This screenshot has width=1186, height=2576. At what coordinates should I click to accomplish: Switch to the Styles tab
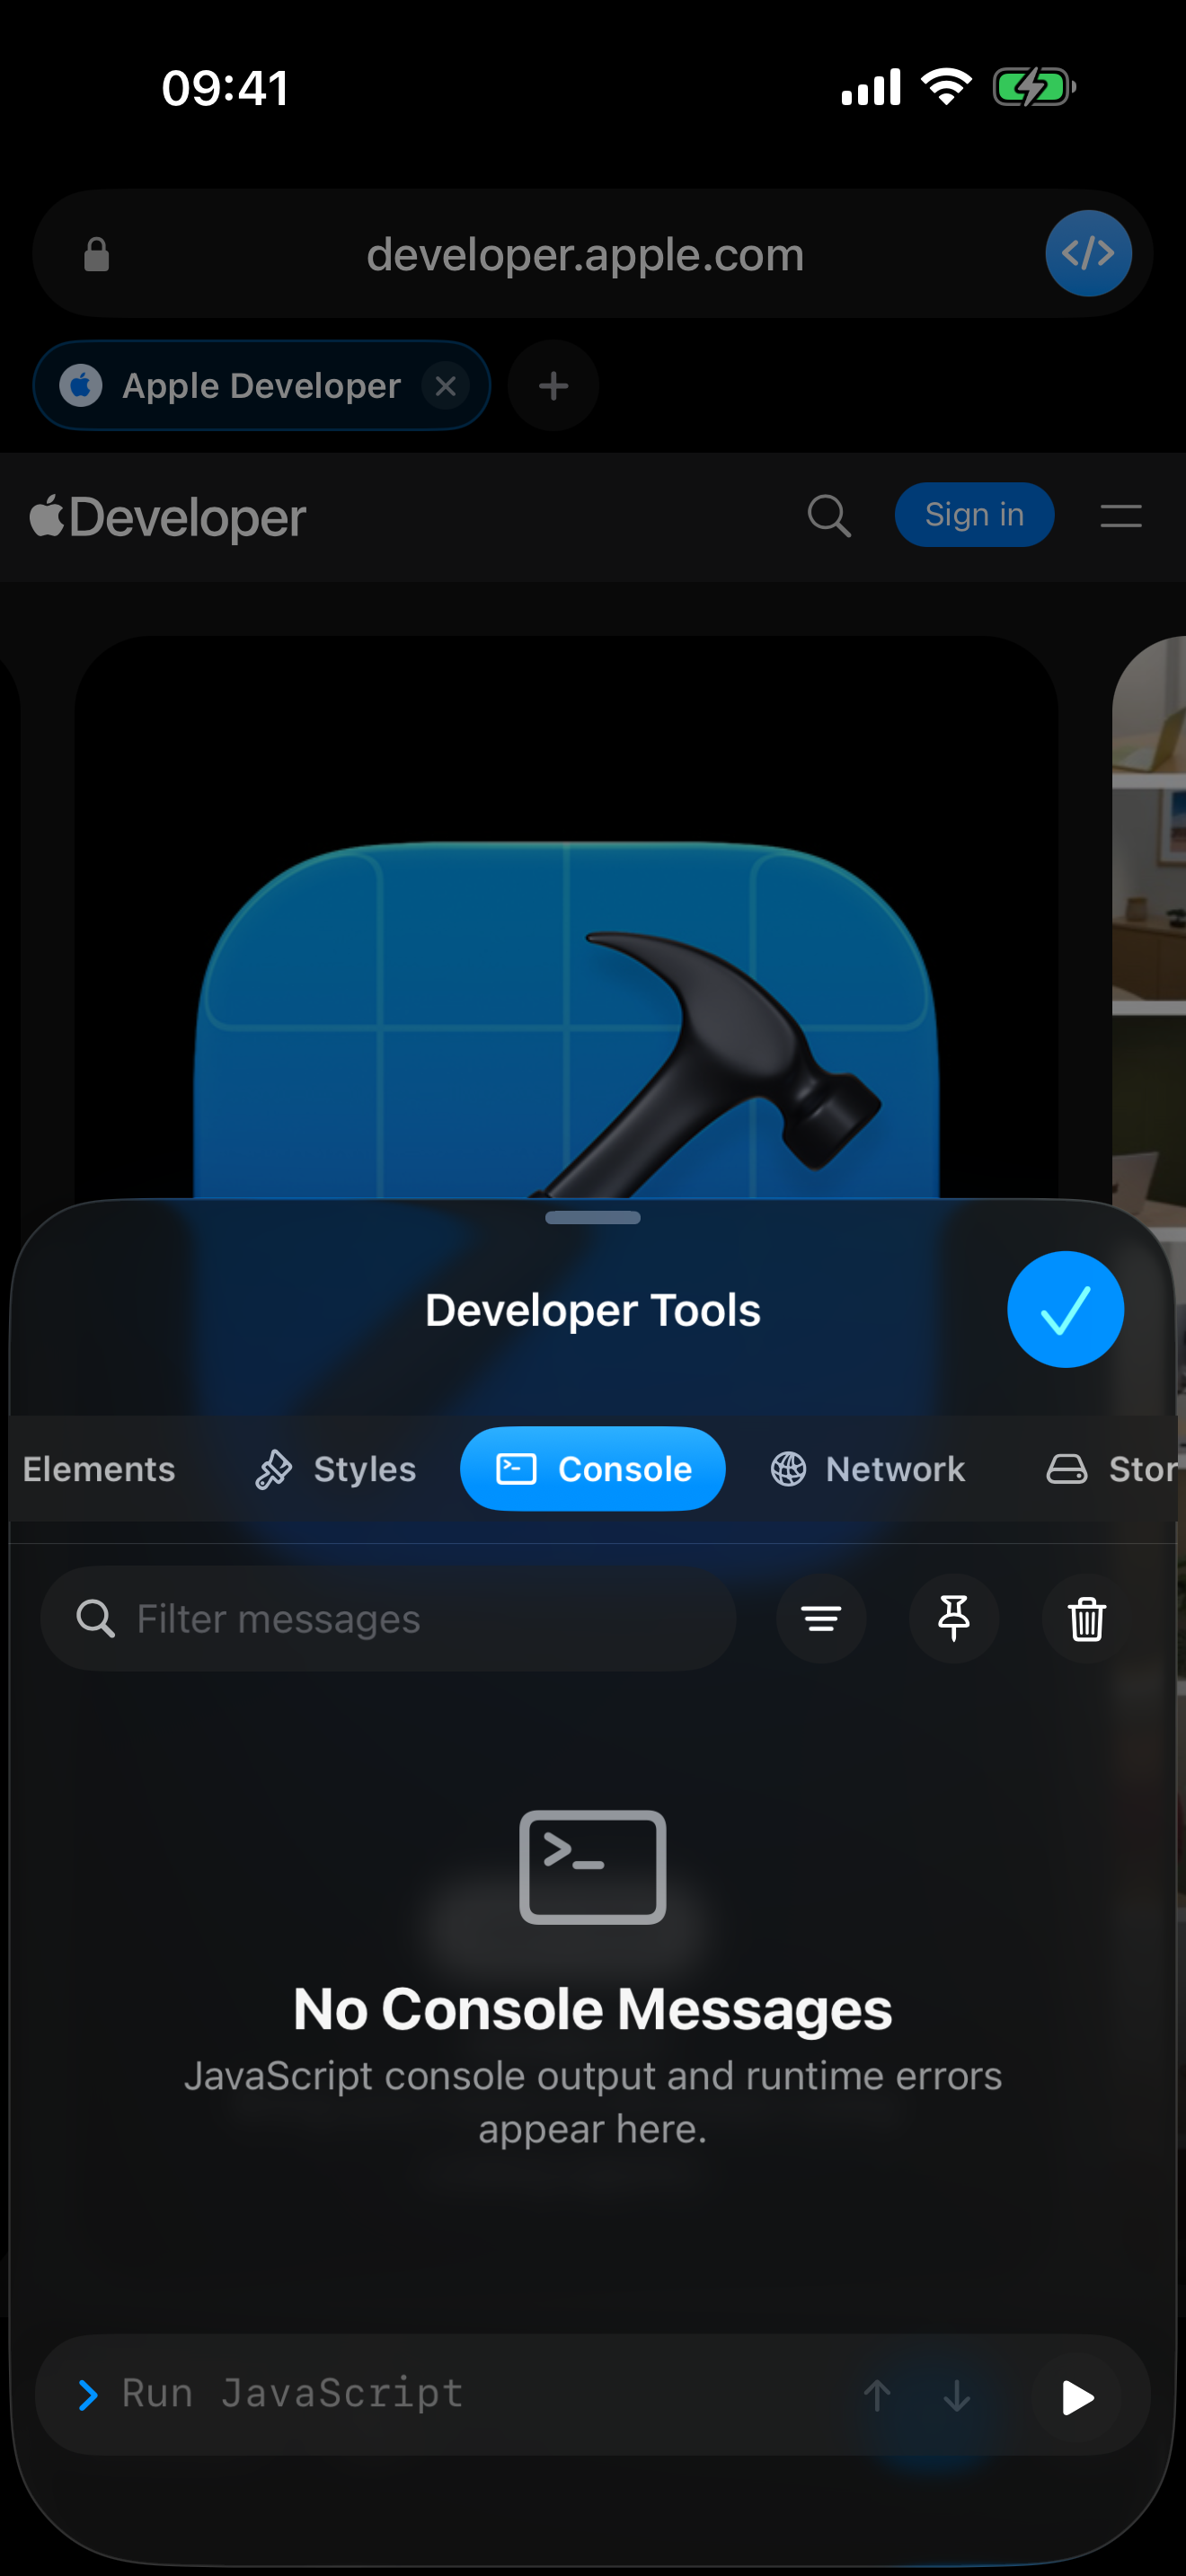pyautogui.click(x=335, y=1469)
